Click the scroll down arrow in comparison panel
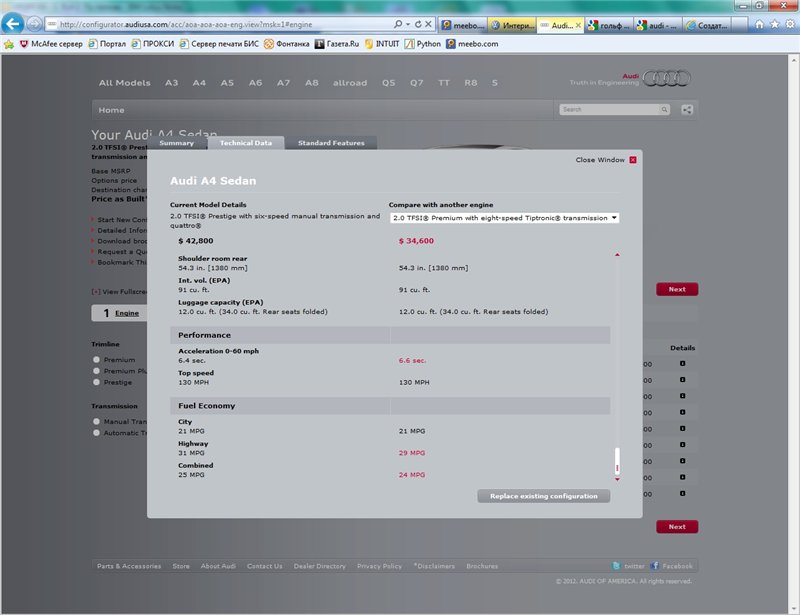 [x=617, y=479]
